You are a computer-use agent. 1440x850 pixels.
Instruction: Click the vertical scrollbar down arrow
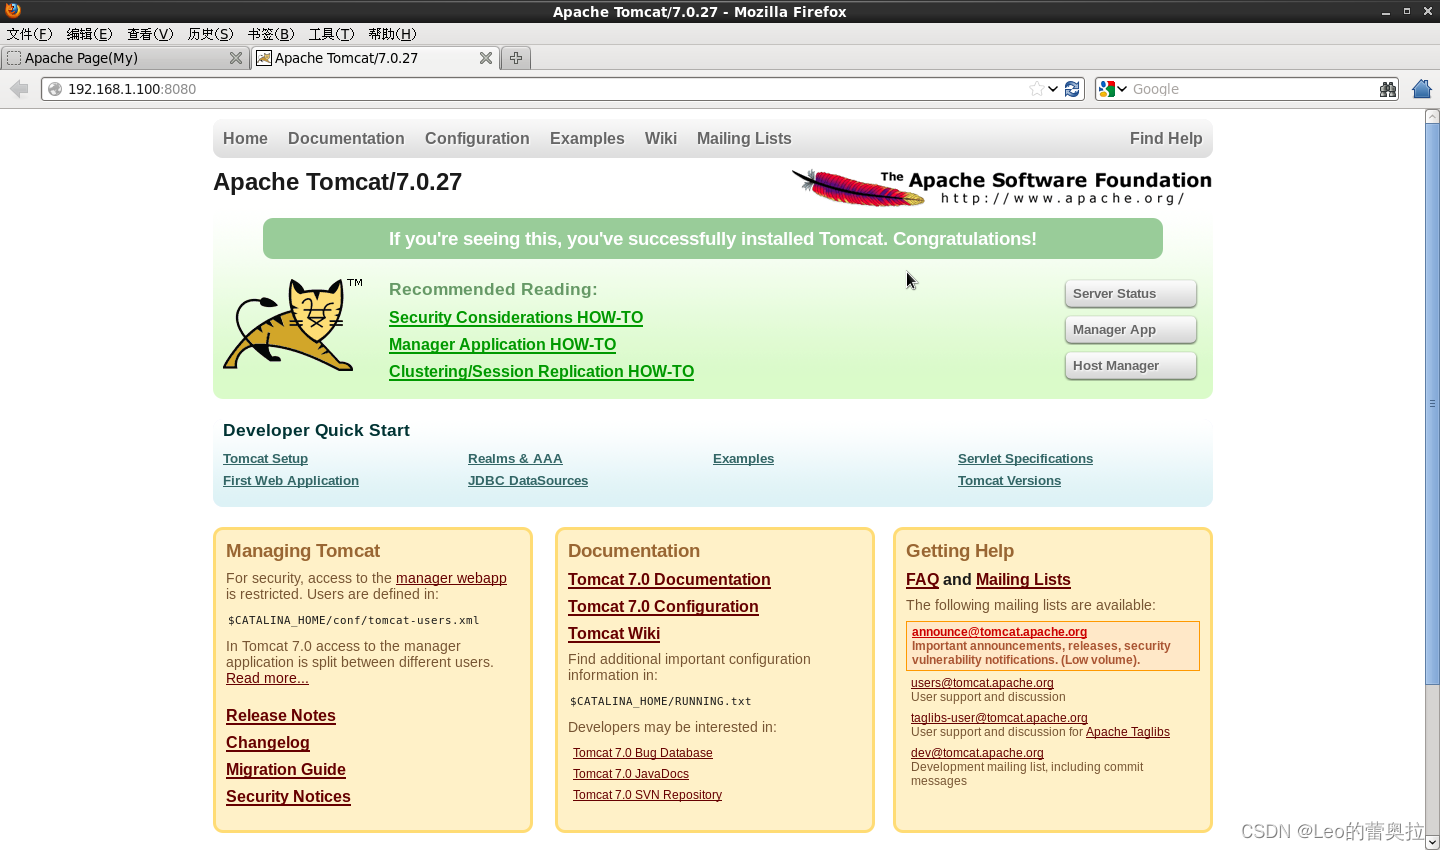point(1432,842)
